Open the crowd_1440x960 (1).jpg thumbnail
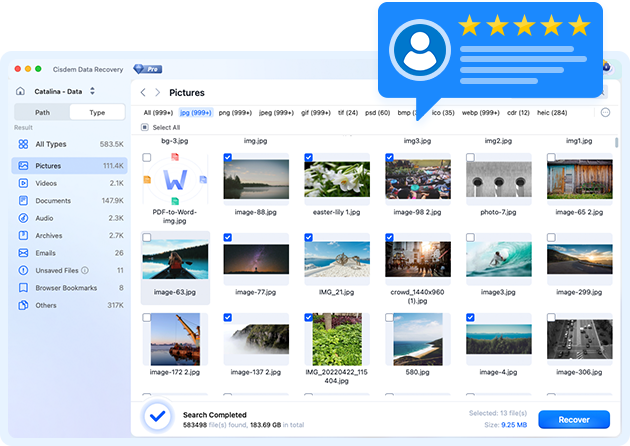Screen dimensions: 630x446 [x=418, y=259]
